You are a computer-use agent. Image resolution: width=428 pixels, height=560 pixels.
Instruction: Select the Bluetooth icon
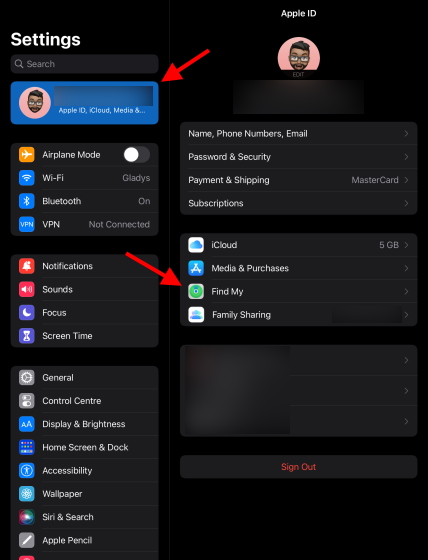point(27,201)
